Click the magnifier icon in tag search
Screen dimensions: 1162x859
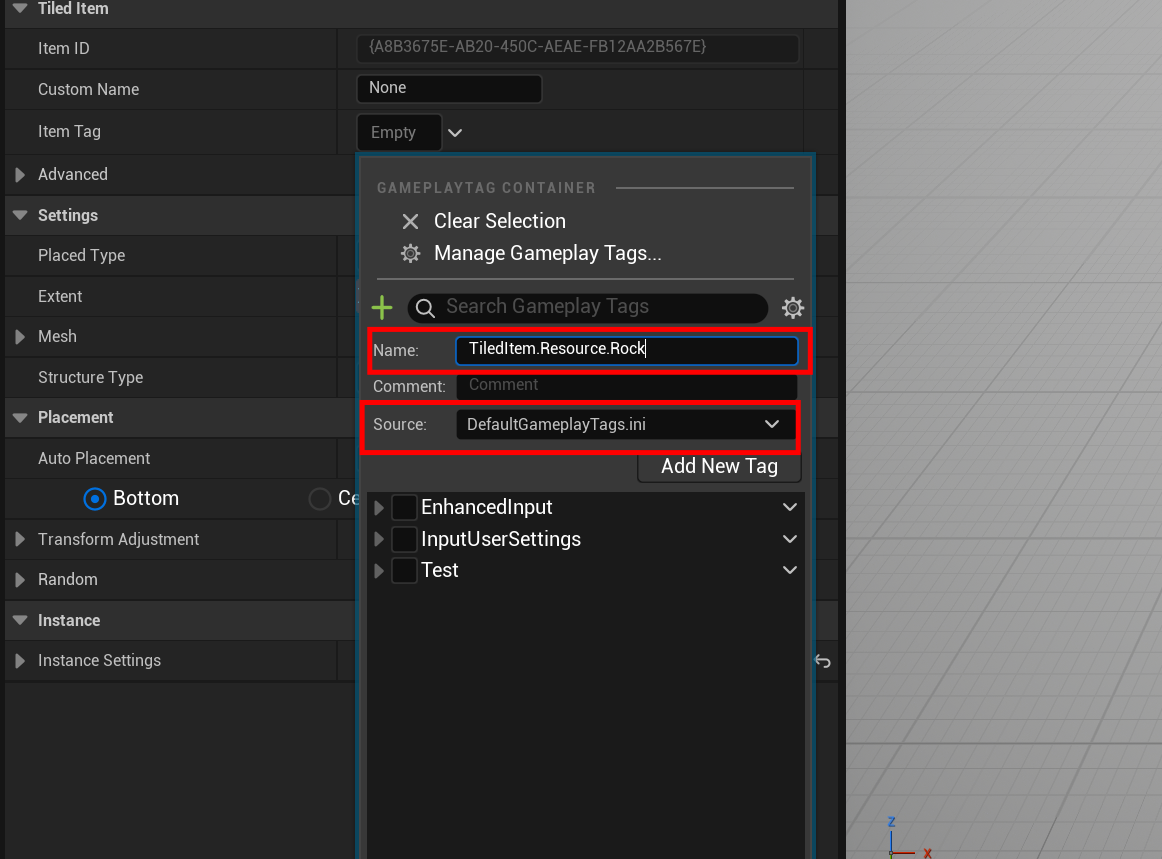[425, 308]
